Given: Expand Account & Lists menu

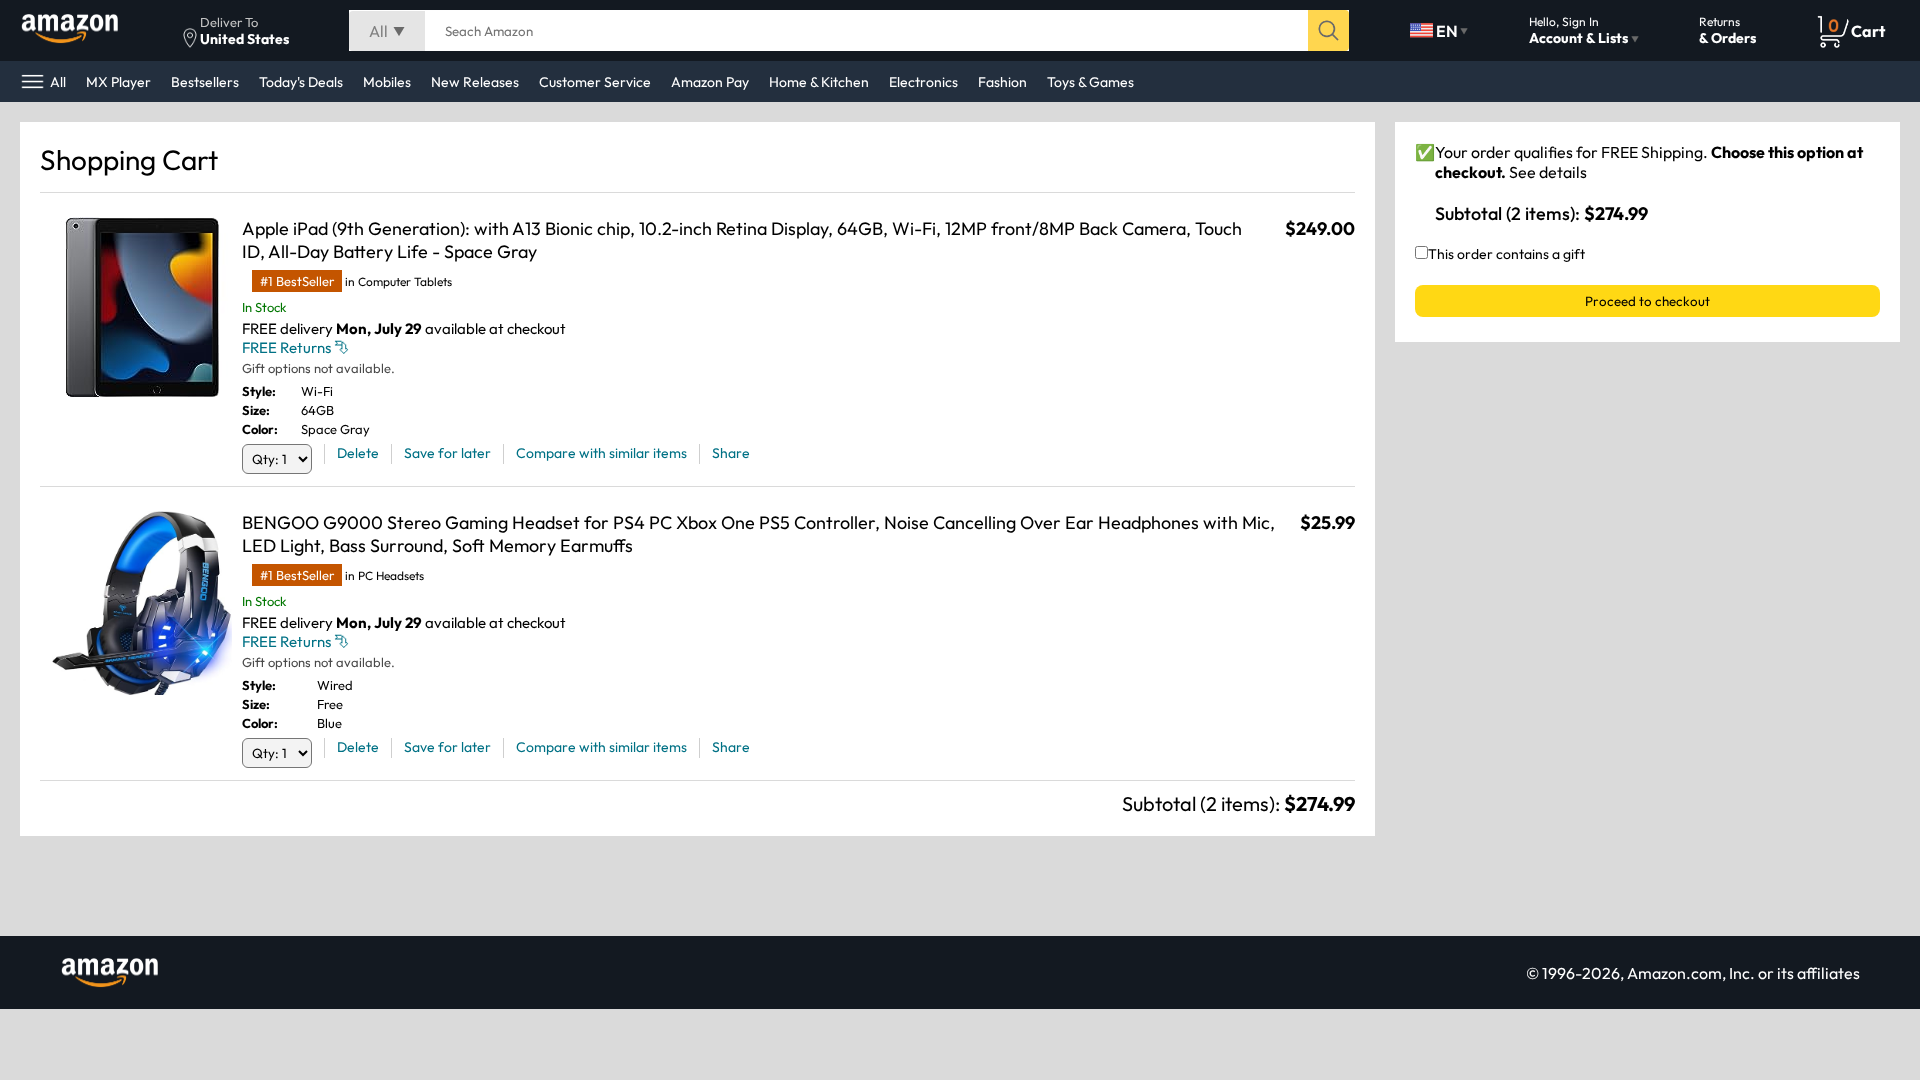Looking at the screenshot, I should (x=1583, y=31).
